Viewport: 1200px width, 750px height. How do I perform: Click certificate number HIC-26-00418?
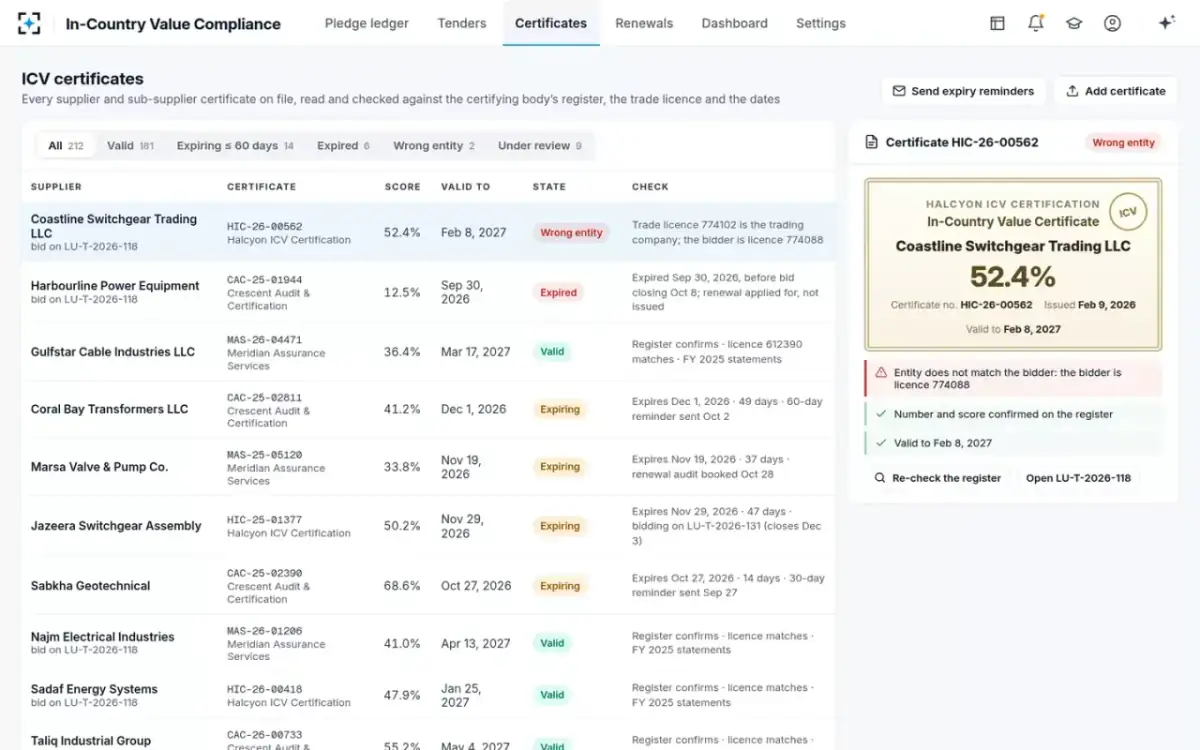coord(264,689)
